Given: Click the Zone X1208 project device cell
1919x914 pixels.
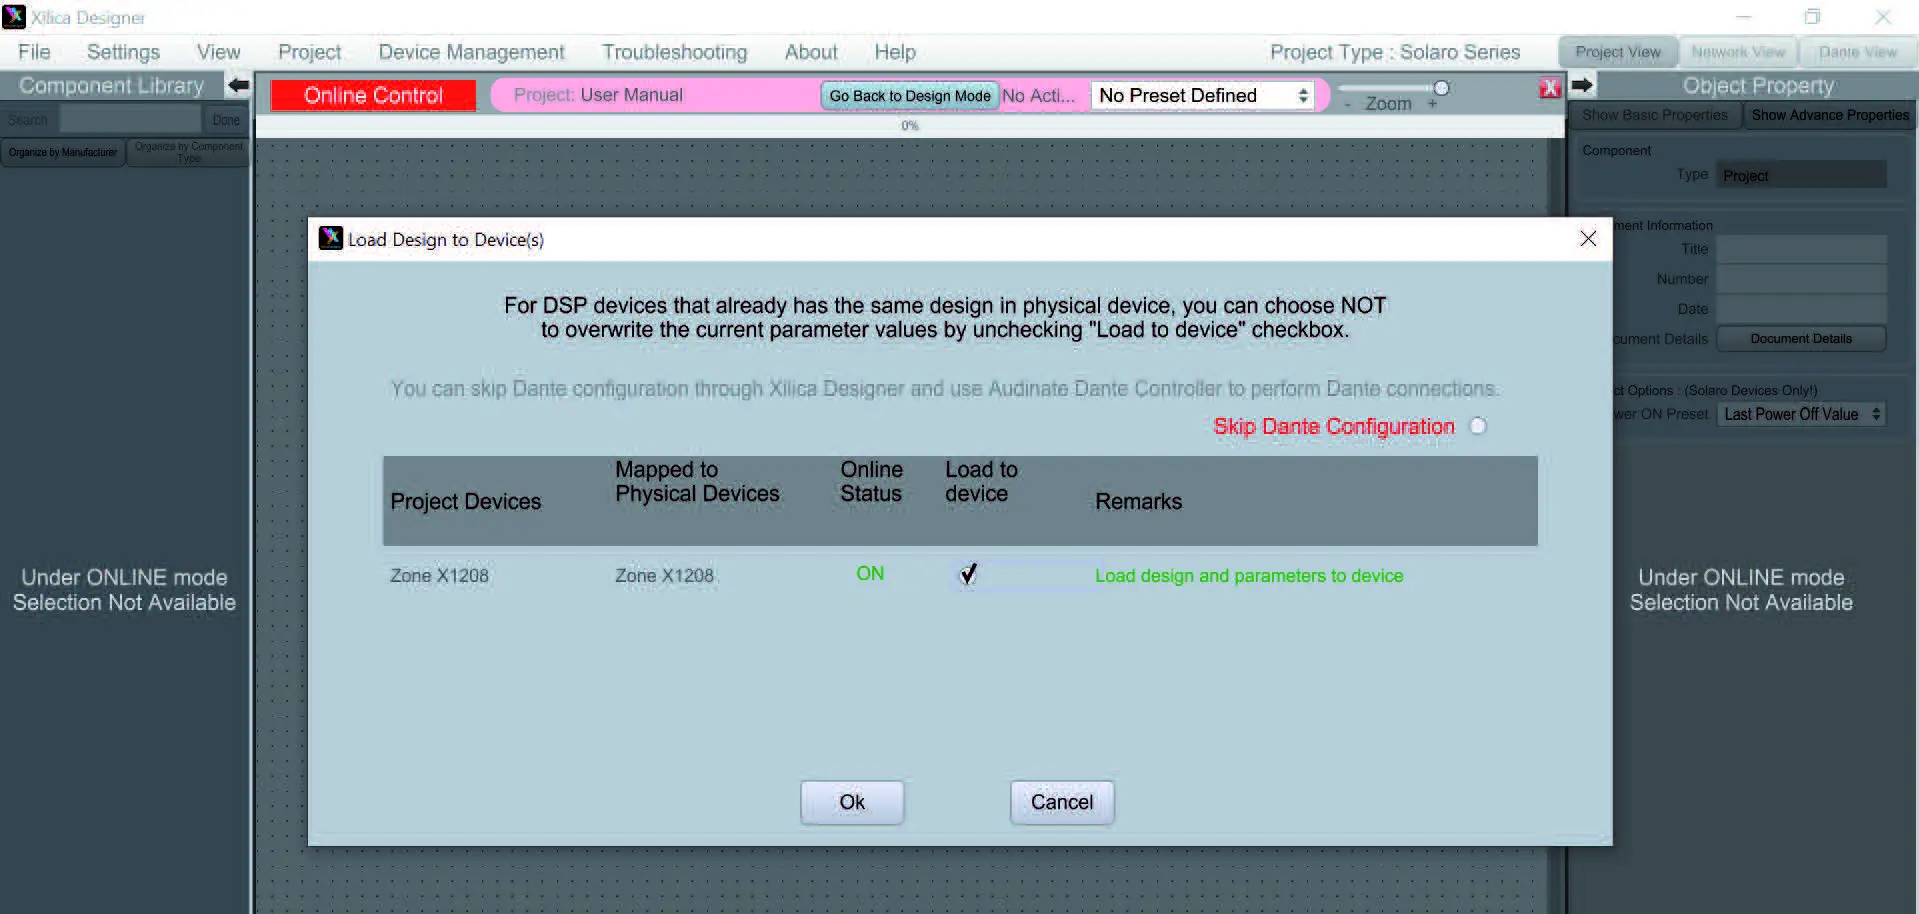Looking at the screenshot, I should point(439,576).
